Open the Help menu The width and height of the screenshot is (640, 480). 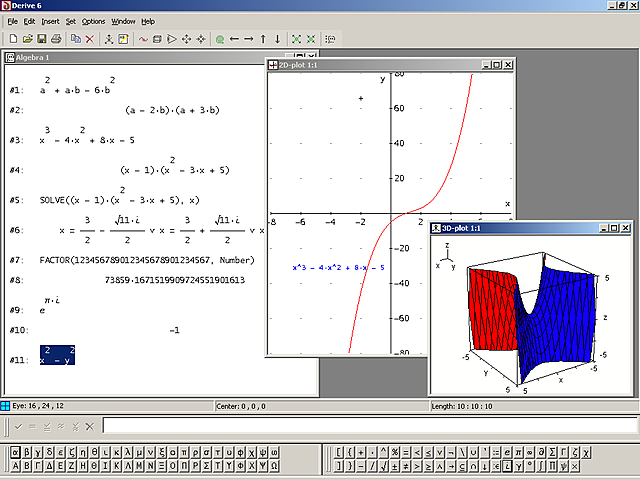tap(148, 22)
